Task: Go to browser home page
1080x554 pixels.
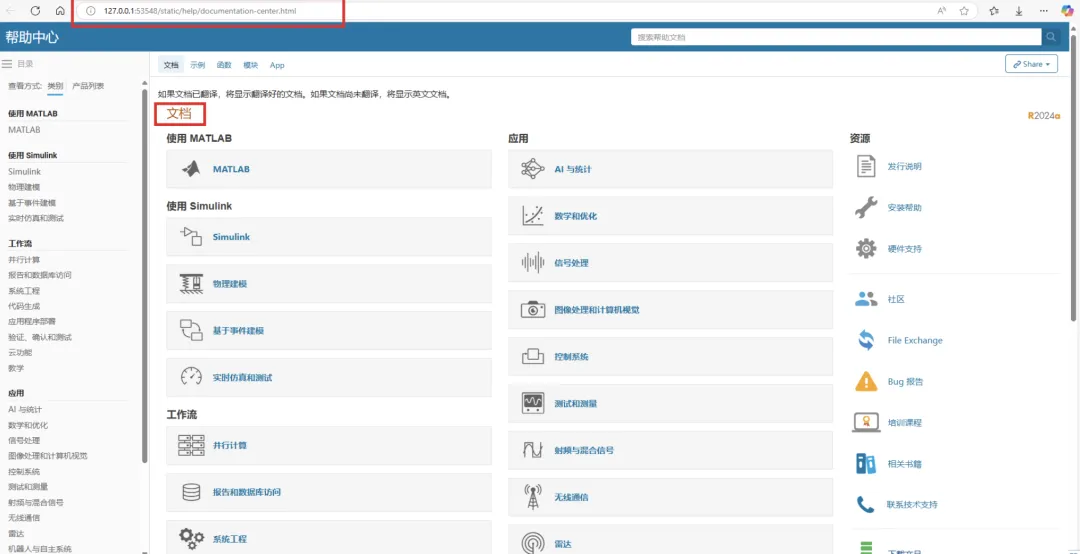Action: tap(60, 11)
